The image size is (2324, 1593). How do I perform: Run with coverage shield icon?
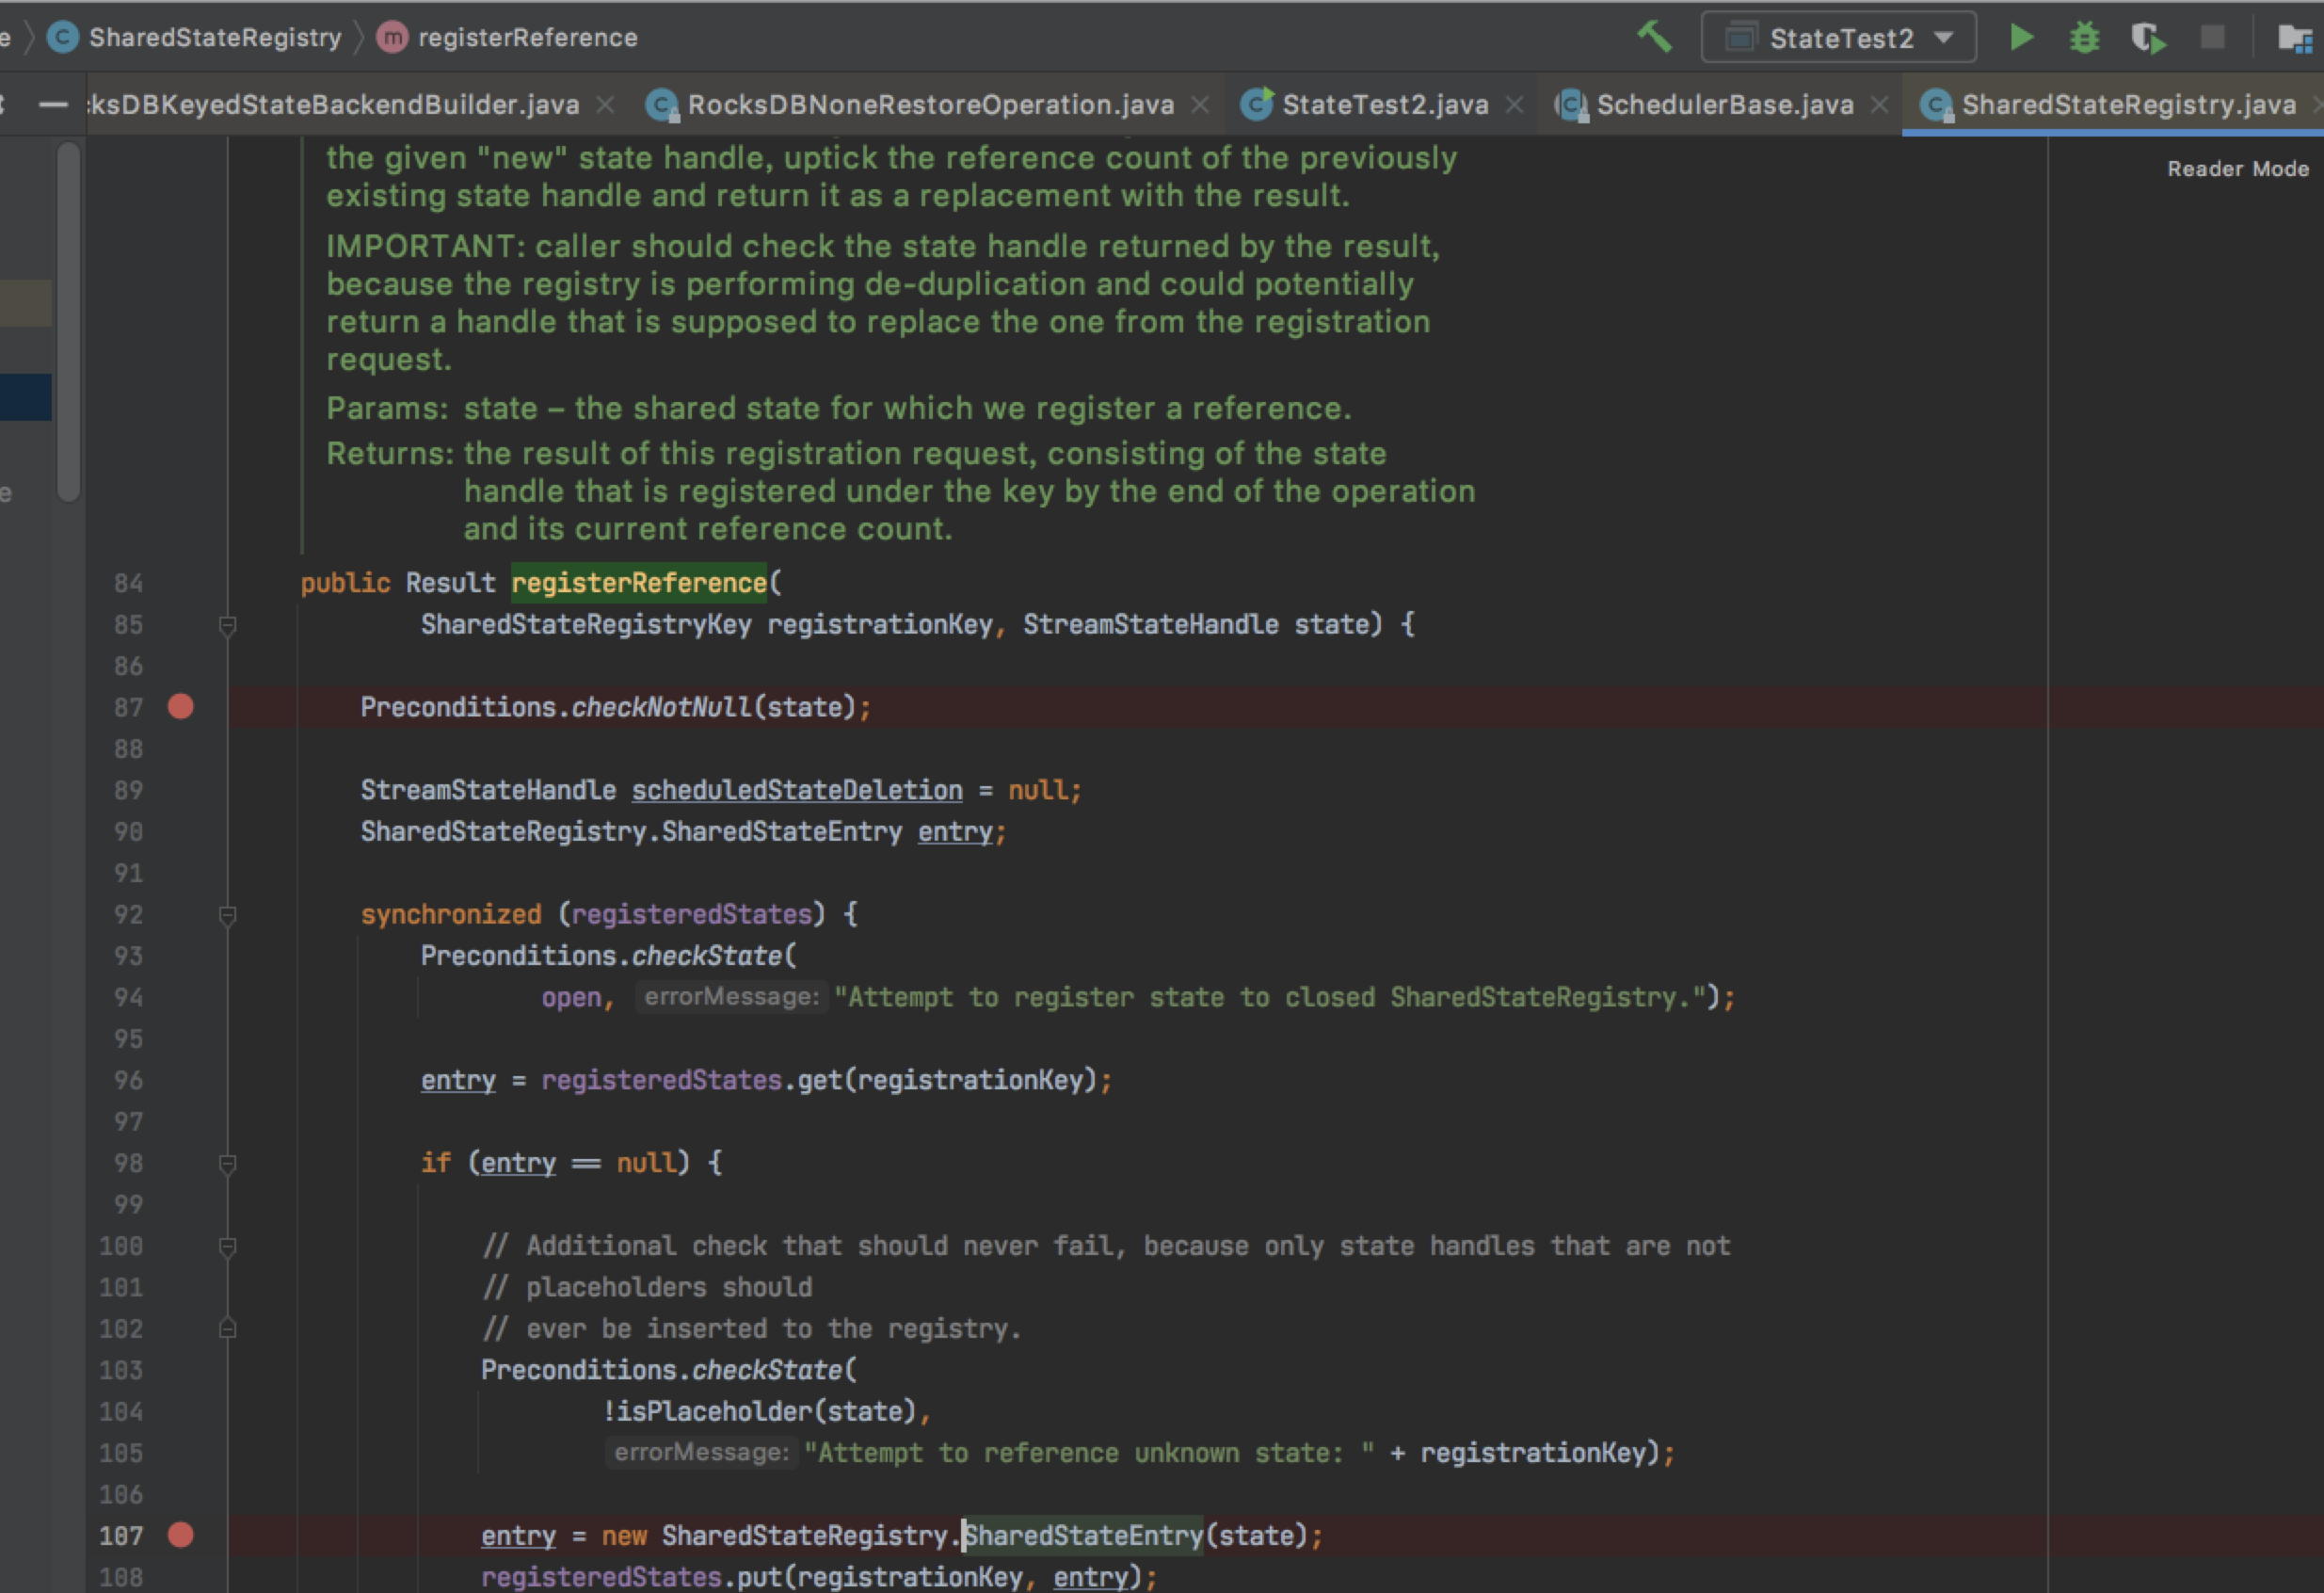pyautogui.click(x=2148, y=38)
